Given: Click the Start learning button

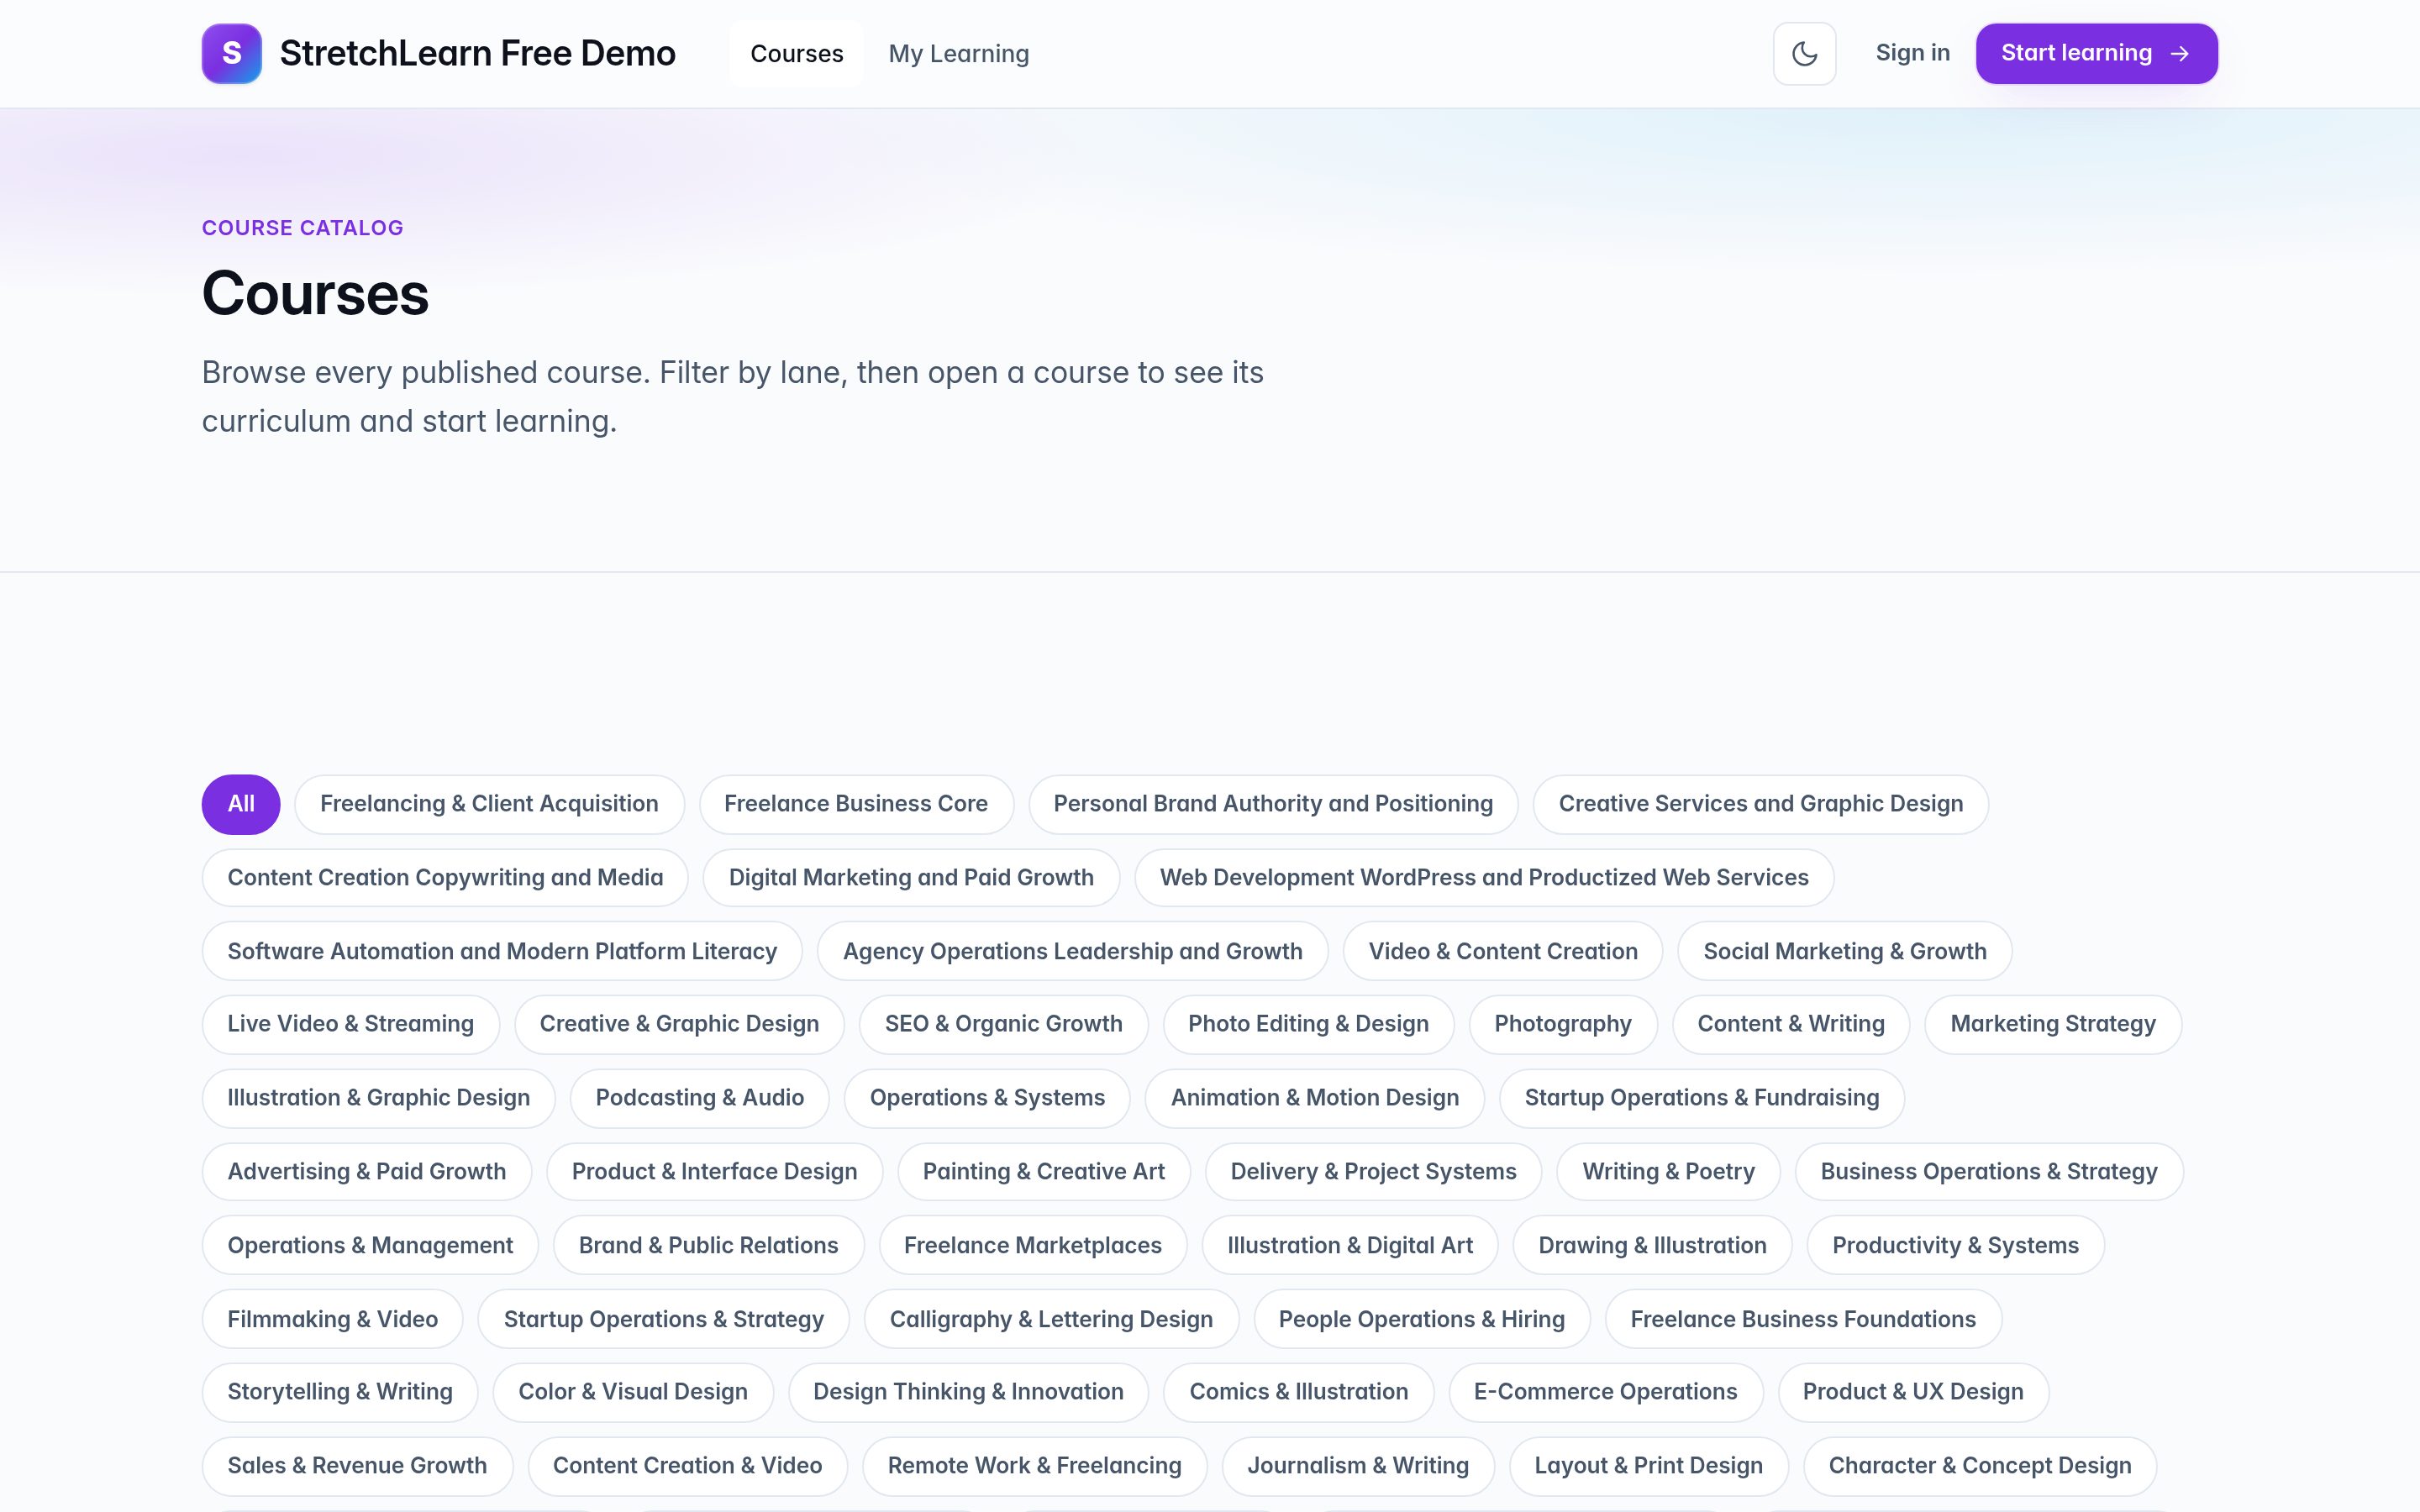Looking at the screenshot, I should click(x=2096, y=53).
